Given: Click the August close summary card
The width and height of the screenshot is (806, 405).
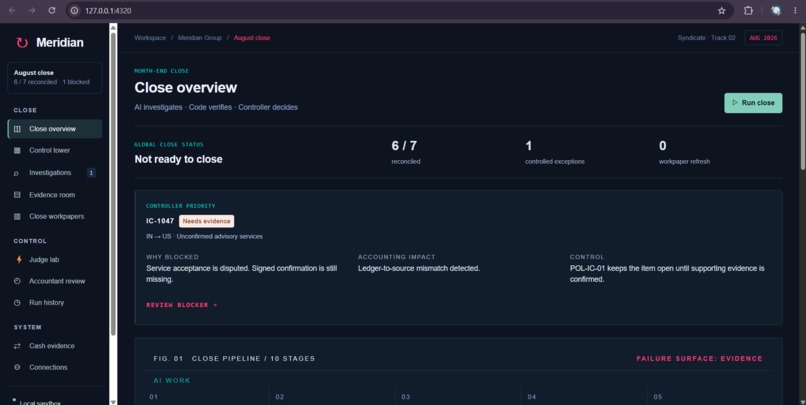Looking at the screenshot, I should [55, 78].
